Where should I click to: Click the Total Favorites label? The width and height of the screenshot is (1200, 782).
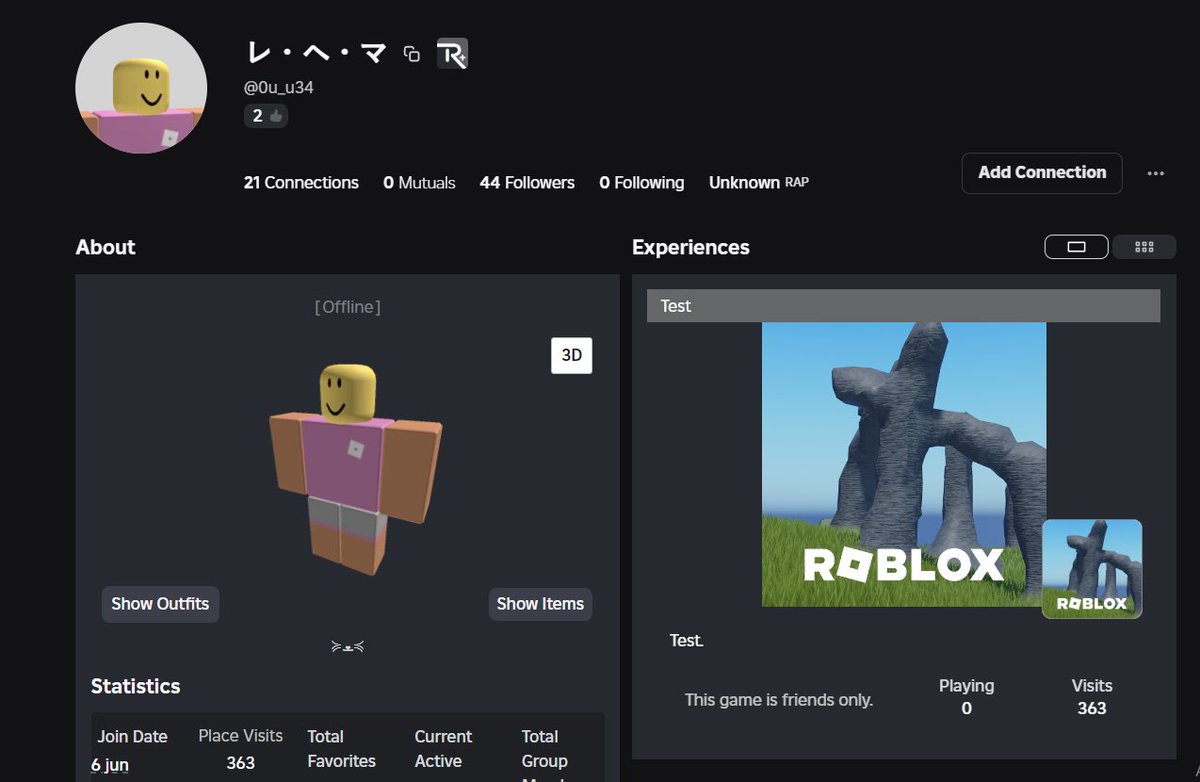click(341, 749)
